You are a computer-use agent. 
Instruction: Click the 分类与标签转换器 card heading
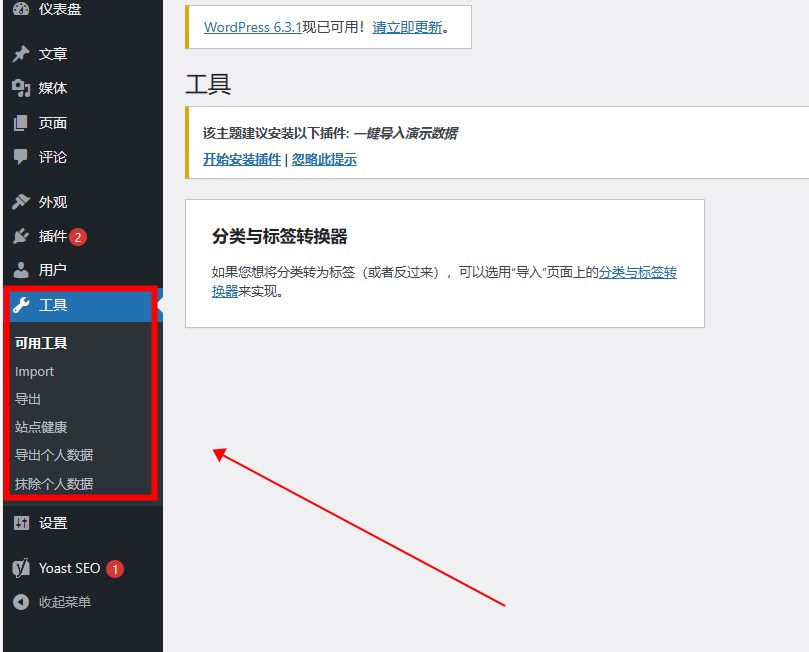point(279,237)
